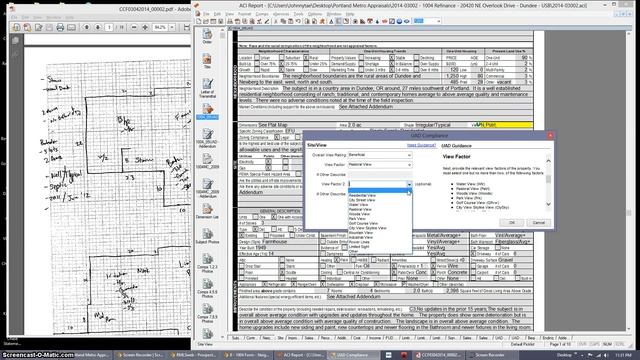The height and width of the screenshot is (360, 640).
Task: Click yellow highlighted View field in form
Action: pos(507,125)
